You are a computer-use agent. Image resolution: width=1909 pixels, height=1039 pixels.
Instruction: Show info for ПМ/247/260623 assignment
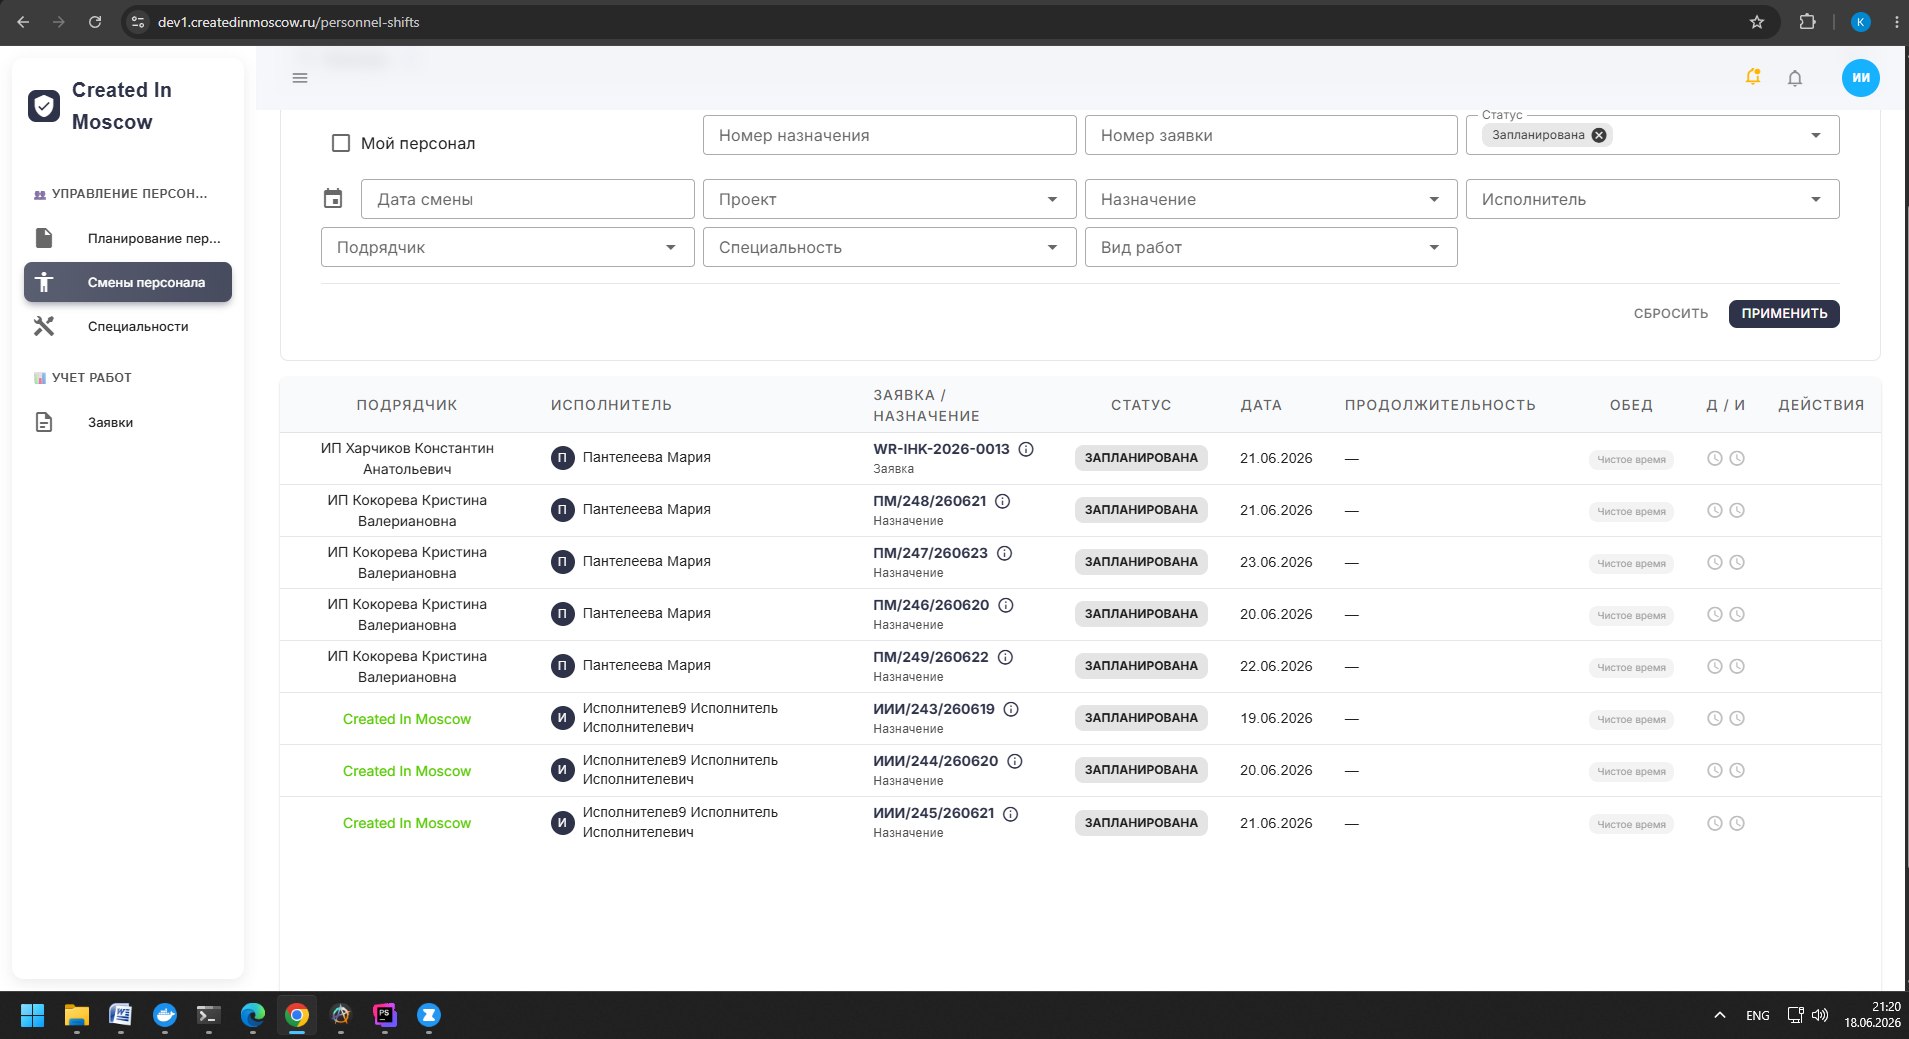[x=1005, y=553]
